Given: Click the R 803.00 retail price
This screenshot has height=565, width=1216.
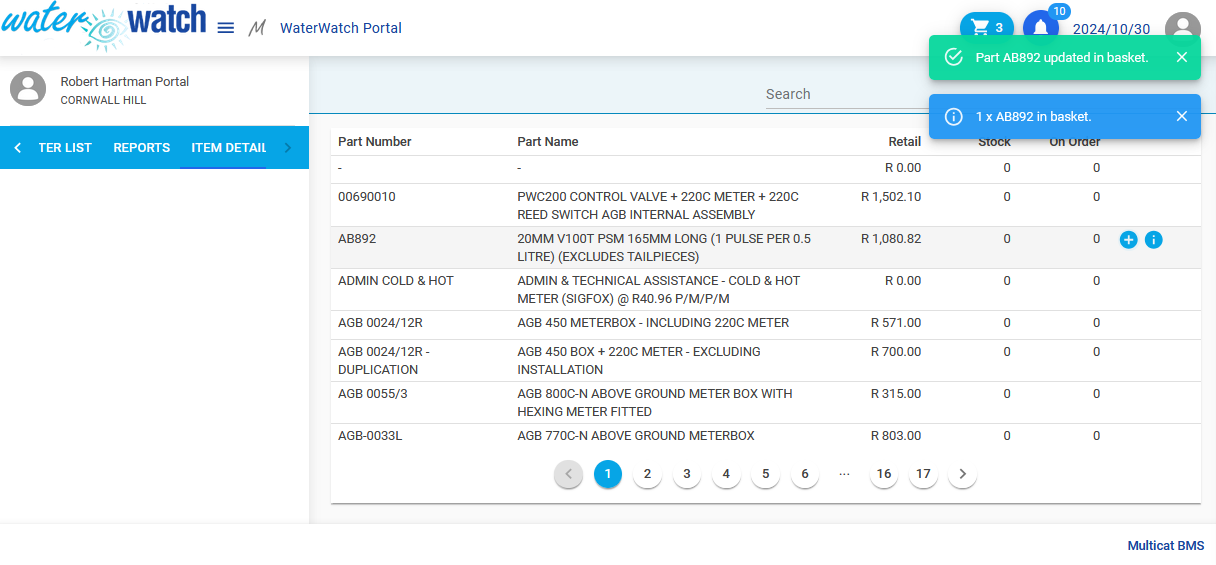Looking at the screenshot, I should [x=896, y=436].
